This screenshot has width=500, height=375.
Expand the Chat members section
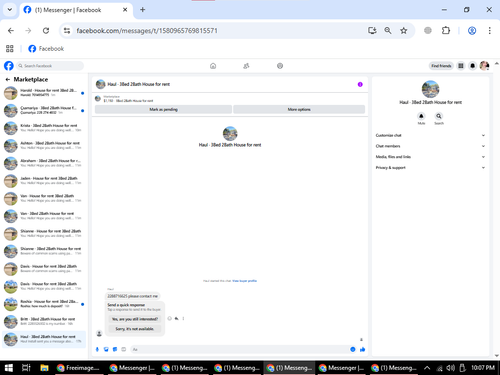[430, 146]
